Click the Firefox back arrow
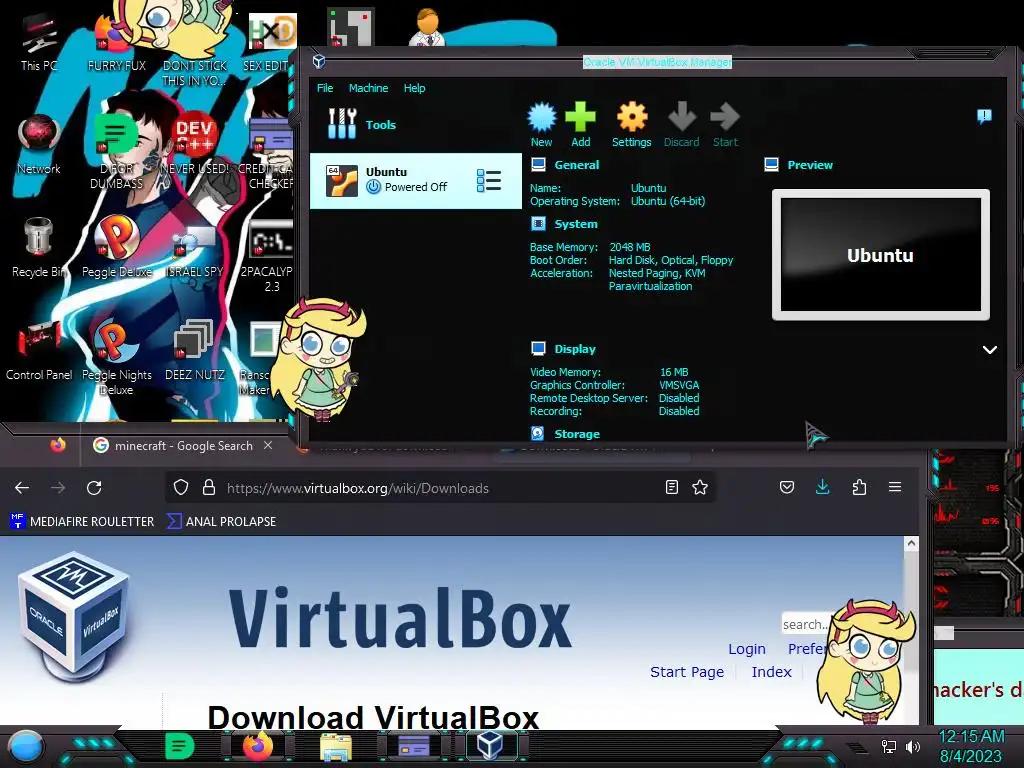 pyautogui.click(x=22, y=488)
